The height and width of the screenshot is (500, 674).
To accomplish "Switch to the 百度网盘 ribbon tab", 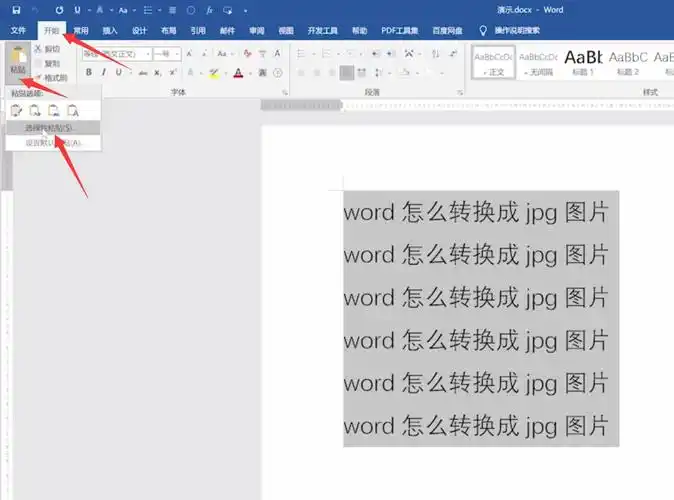I will [447, 31].
